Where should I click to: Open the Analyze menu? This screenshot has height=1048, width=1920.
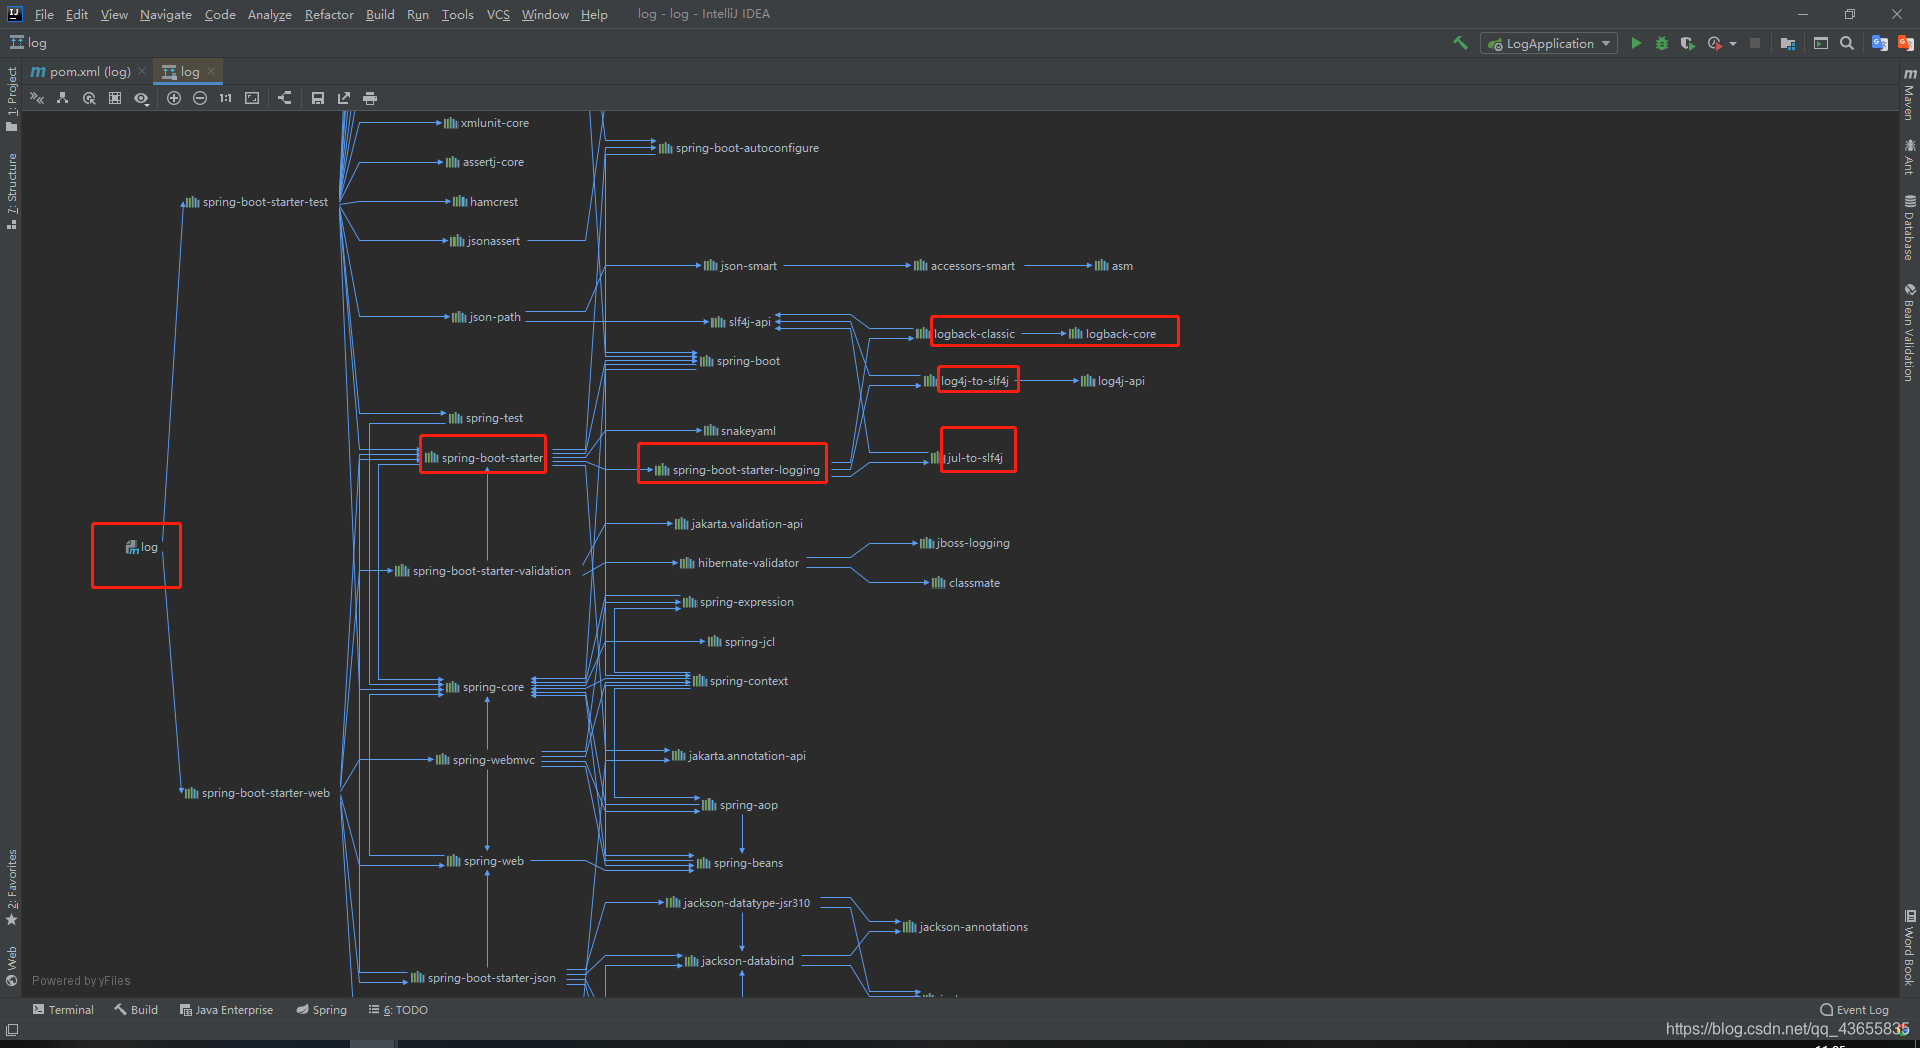point(270,14)
